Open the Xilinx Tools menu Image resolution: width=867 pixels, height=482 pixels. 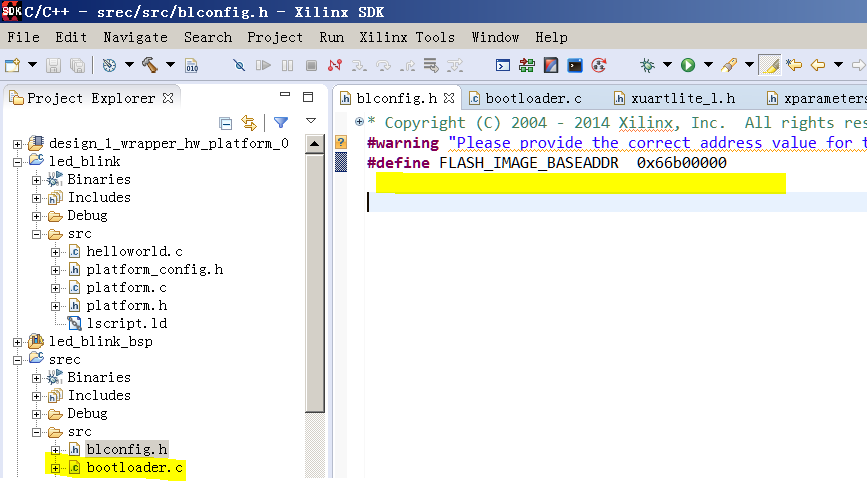click(x=407, y=37)
